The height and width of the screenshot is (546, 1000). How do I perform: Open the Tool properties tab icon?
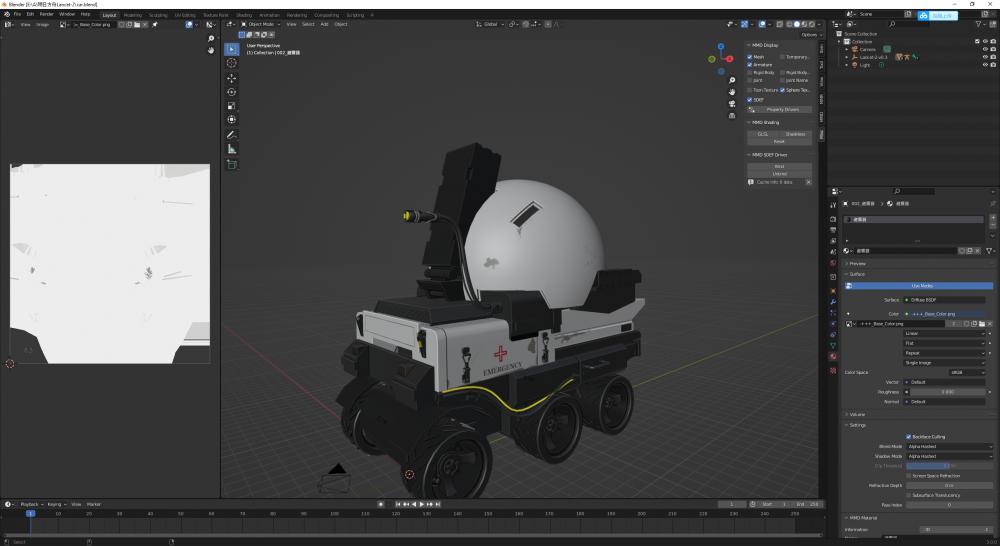[x=833, y=205]
